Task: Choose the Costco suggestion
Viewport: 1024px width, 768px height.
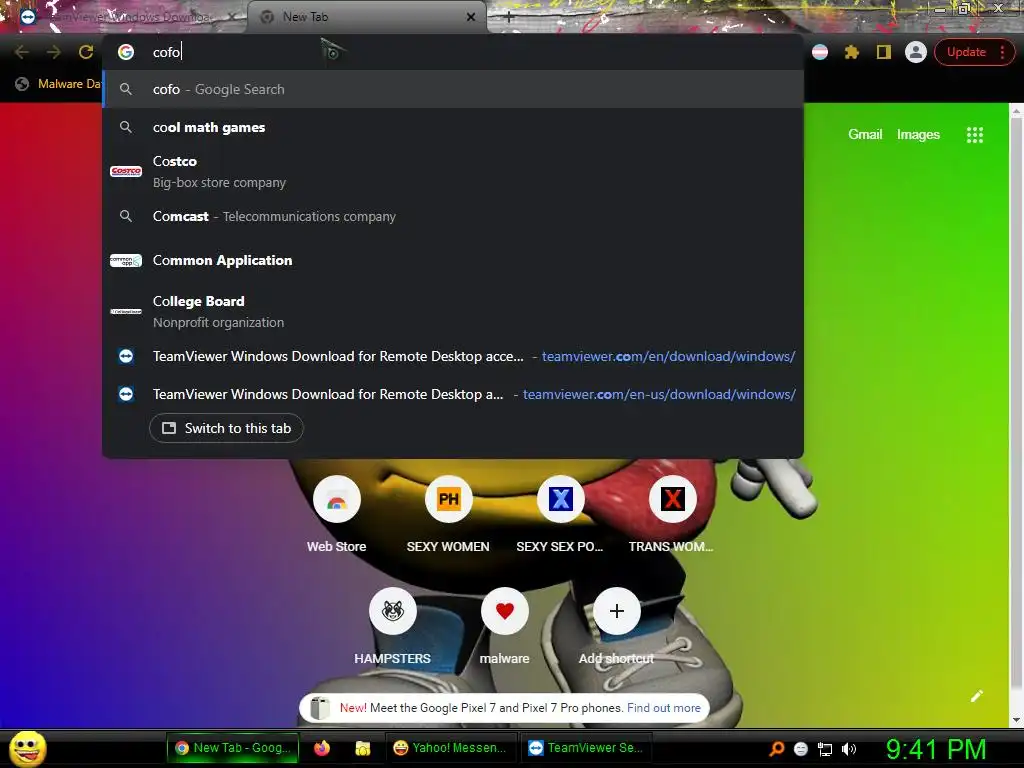Action: pos(453,172)
